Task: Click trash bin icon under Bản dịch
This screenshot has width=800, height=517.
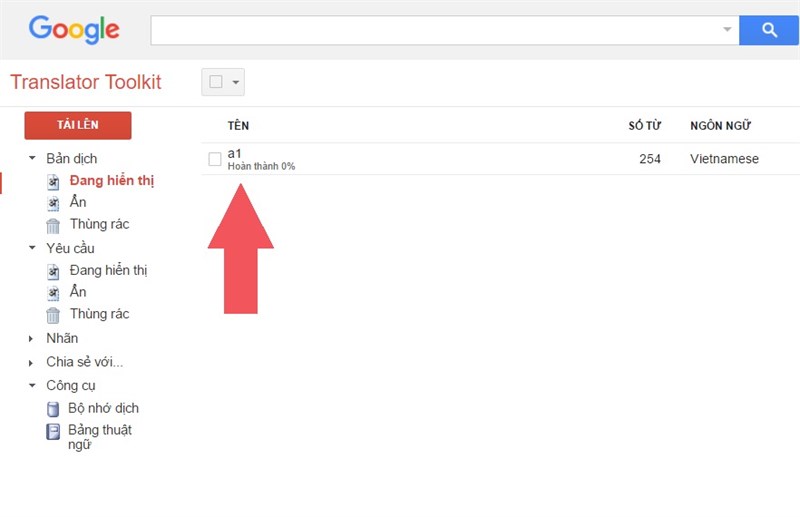Action: click(53, 225)
